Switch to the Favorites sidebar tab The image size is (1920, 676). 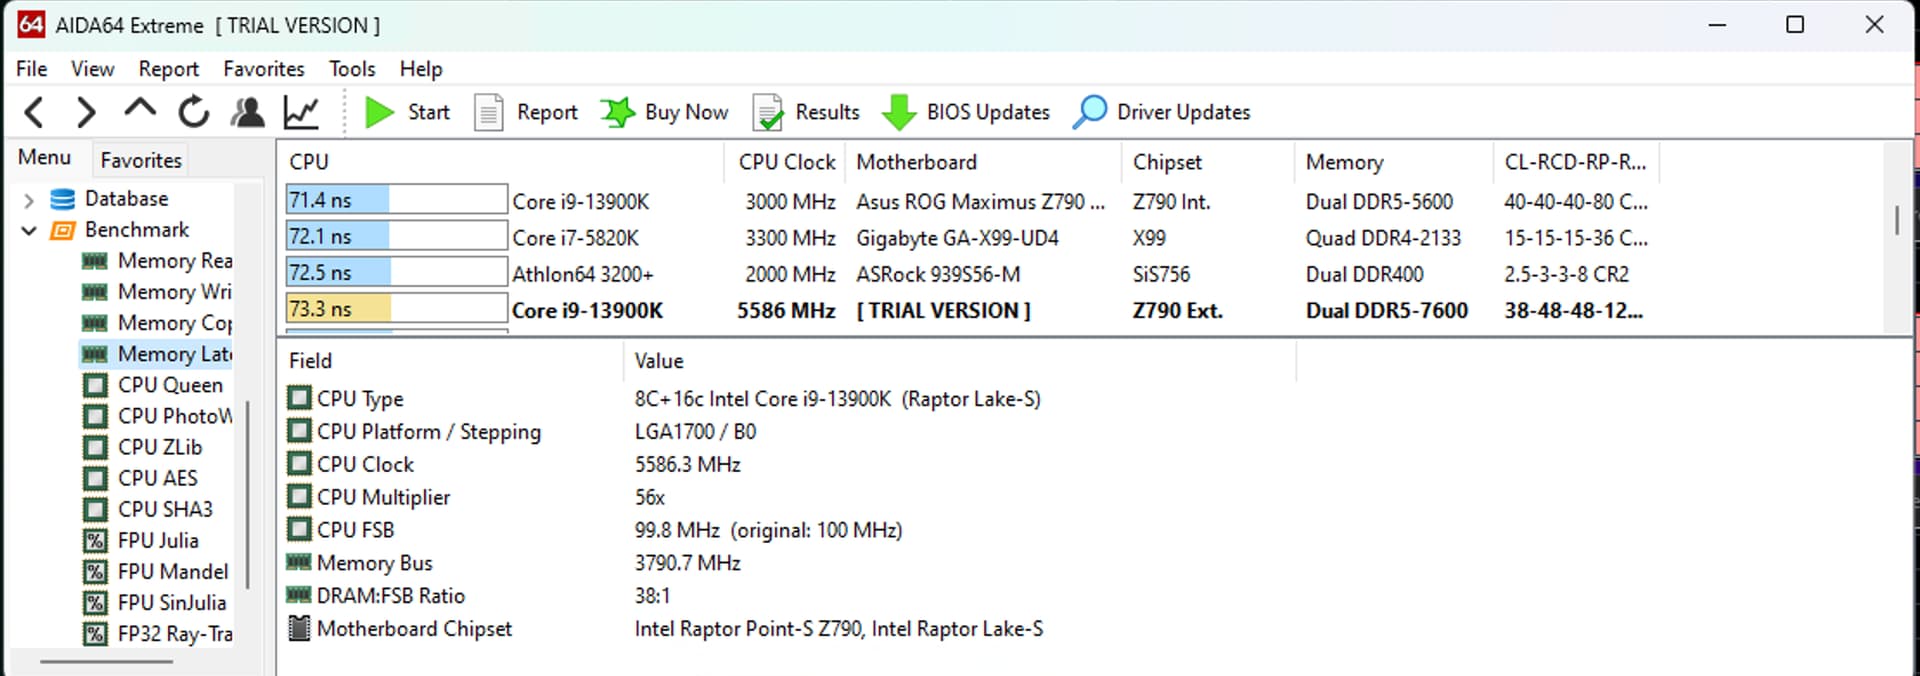pos(141,160)
